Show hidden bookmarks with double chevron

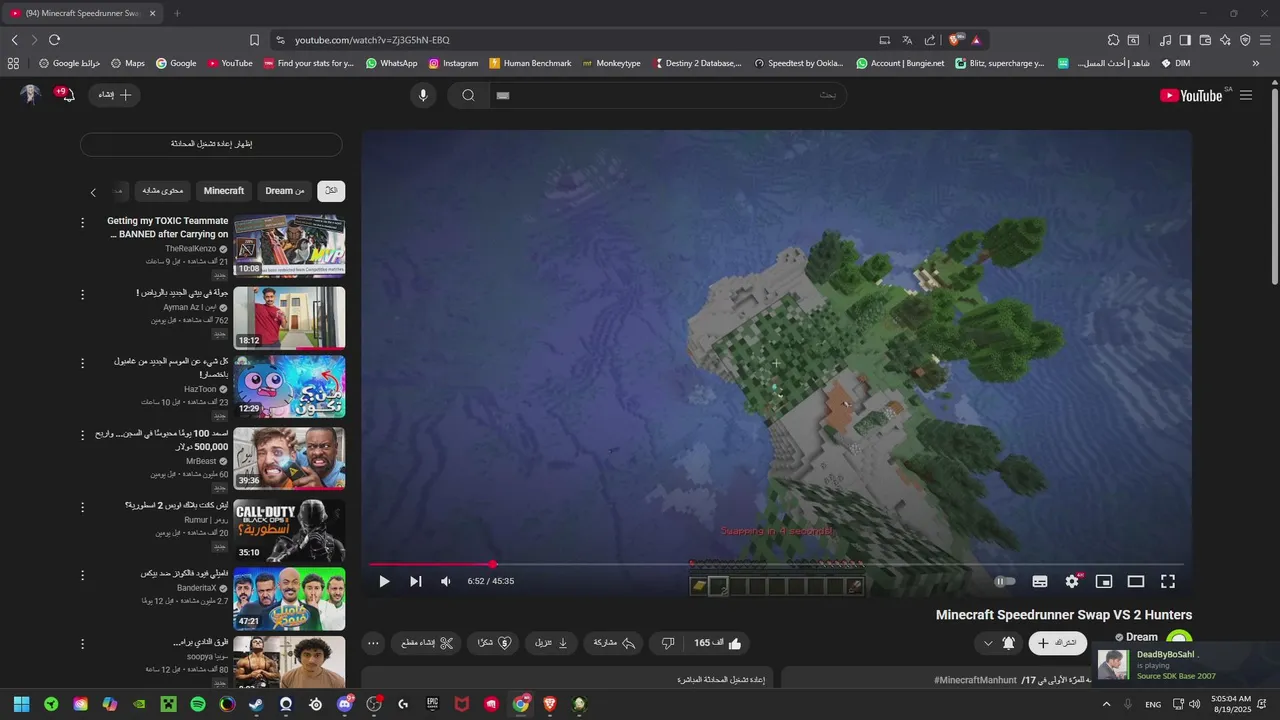tap(1256, 63)
